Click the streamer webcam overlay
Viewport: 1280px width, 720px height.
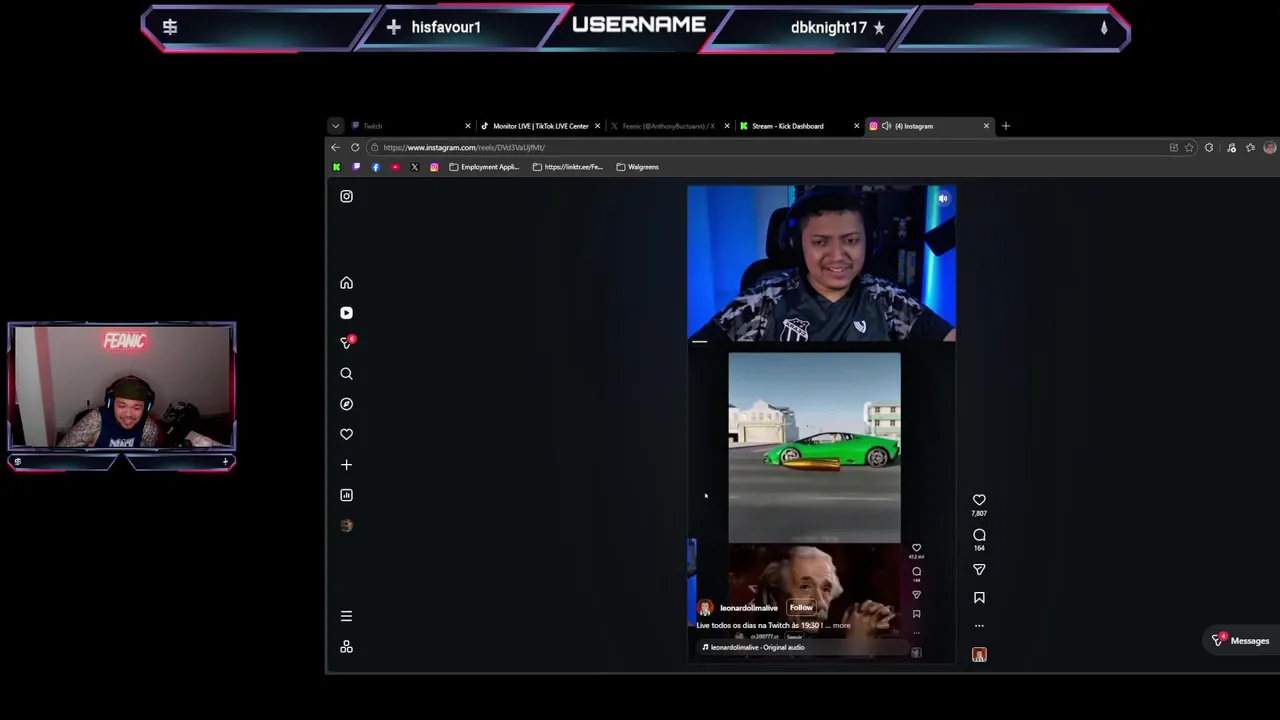pos(121,387)
